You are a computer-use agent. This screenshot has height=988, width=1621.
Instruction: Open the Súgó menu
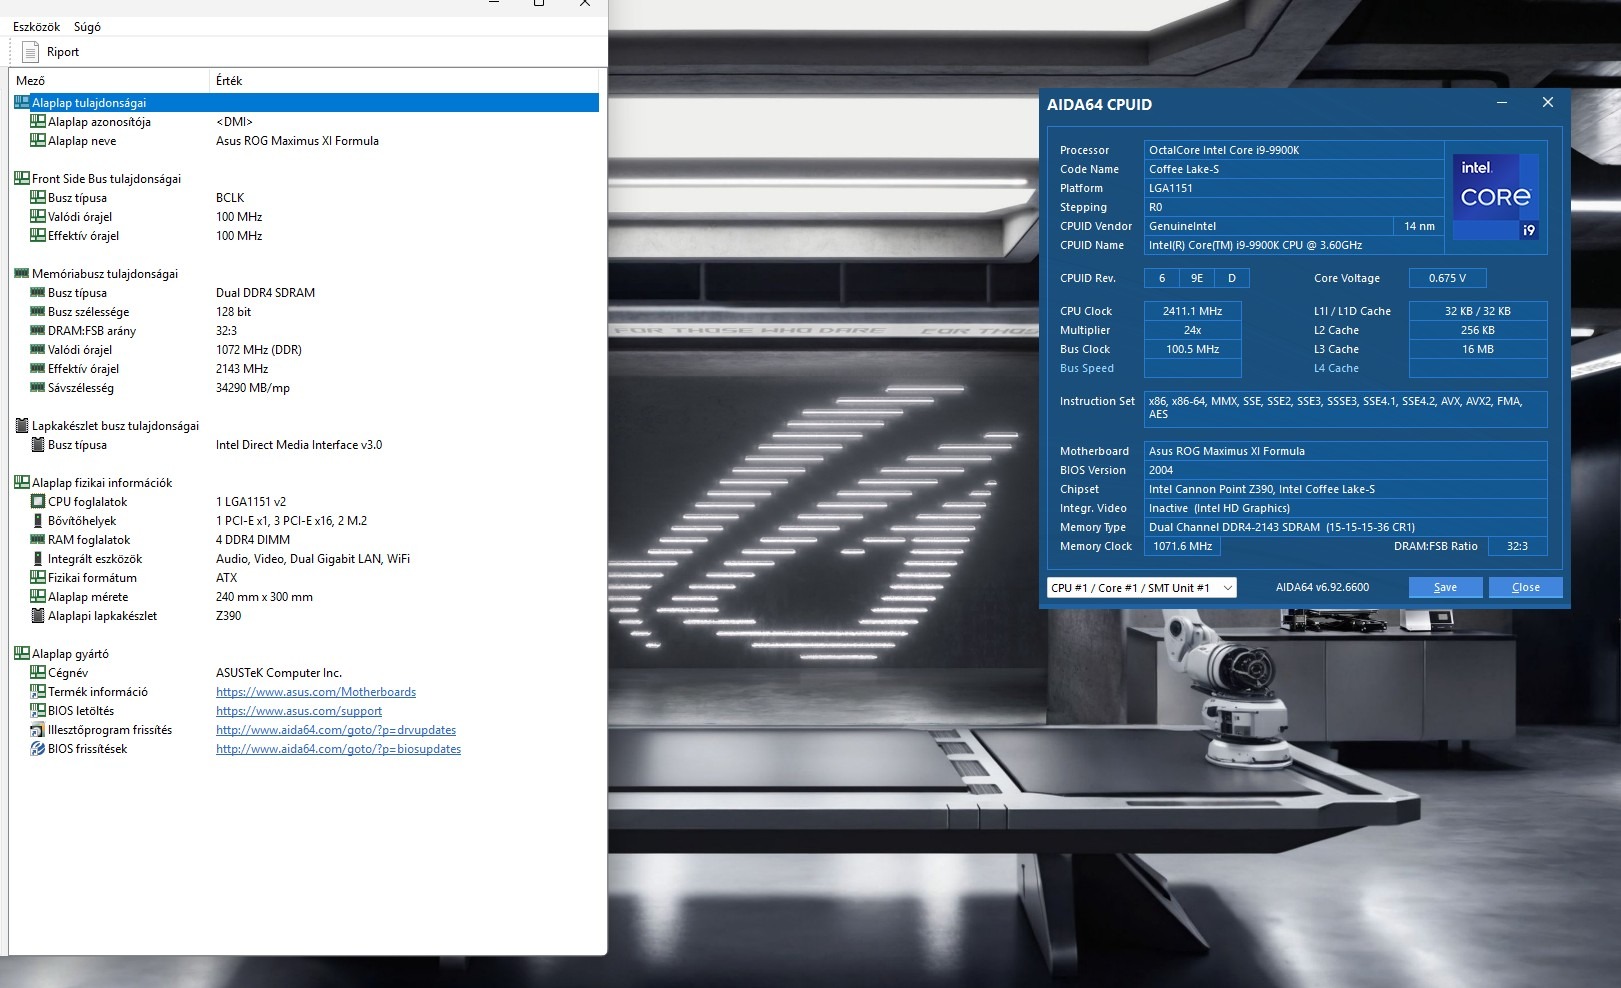pyautogui.click(x=87, y=27)
